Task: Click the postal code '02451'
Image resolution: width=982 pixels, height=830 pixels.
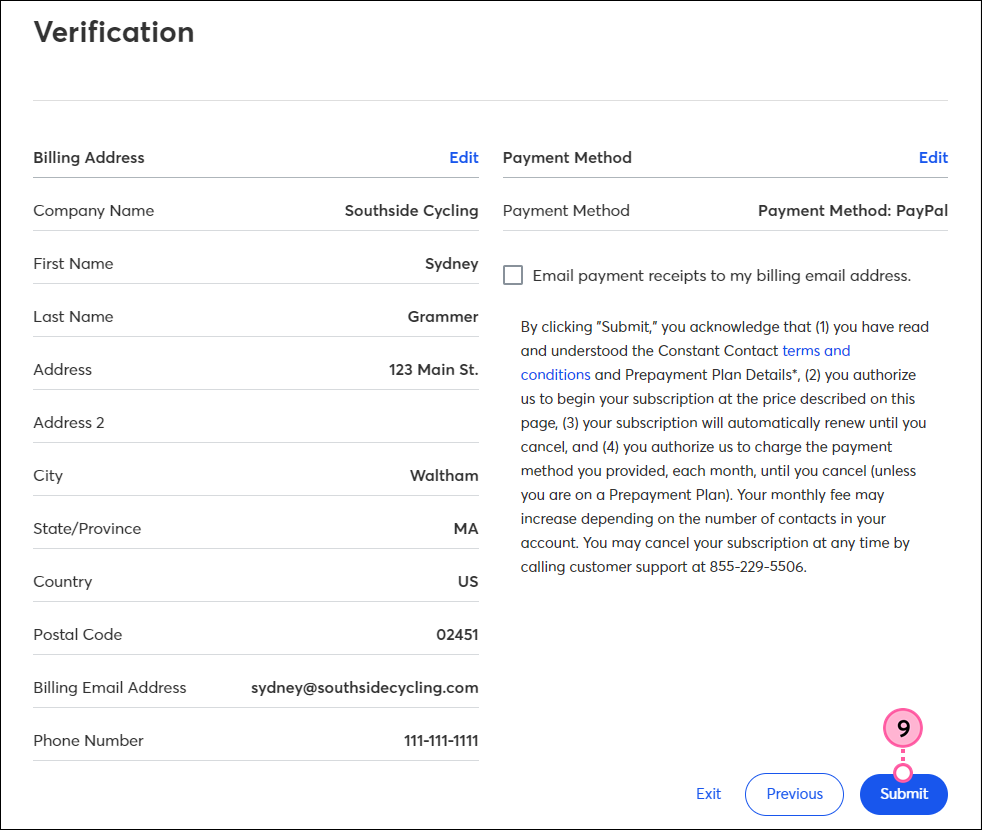Action: (457, 635)
